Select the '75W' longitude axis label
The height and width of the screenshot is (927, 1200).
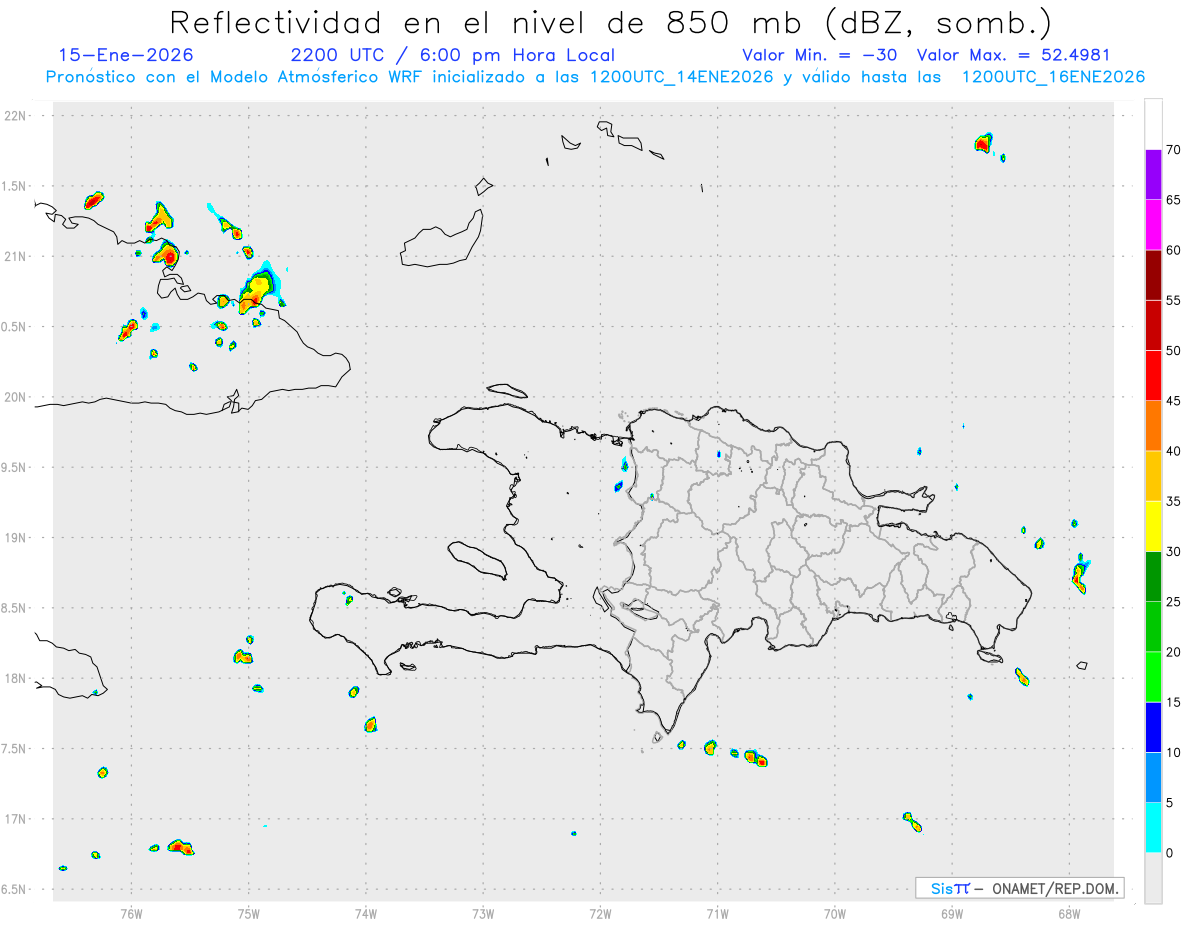point(249,913)
